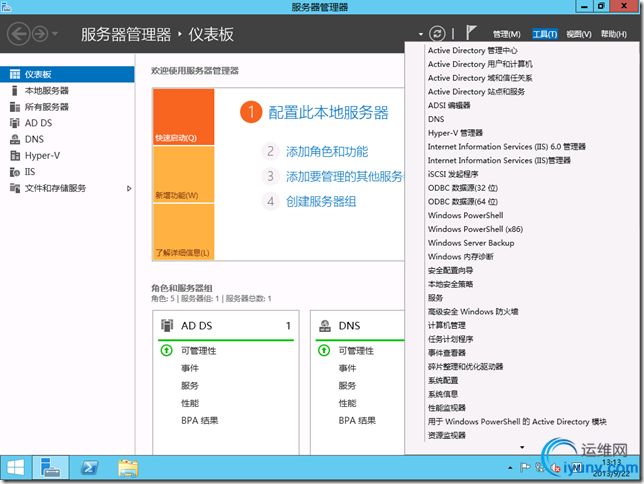The height and width of the screenshot is (484, 644).
Task: Click green status icon in DNS tile
Action: 324,350
